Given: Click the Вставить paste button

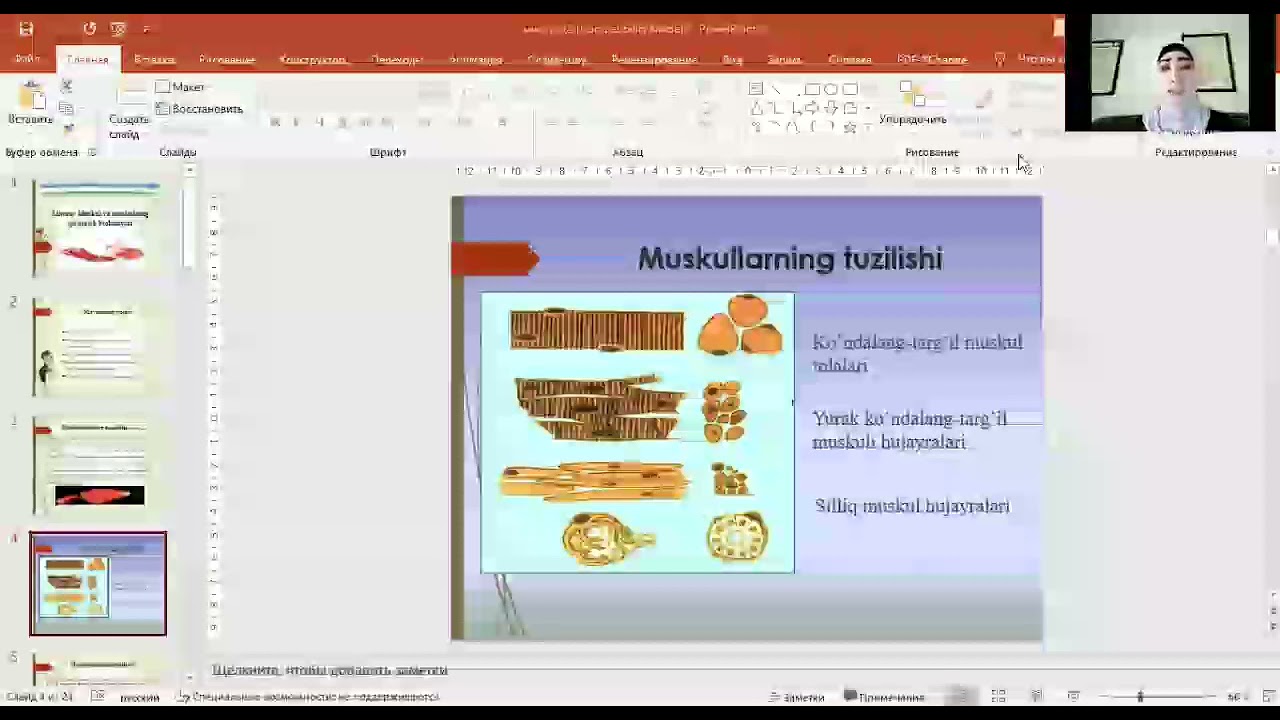Looking at the screenshot, I should (x=31, y=105).
